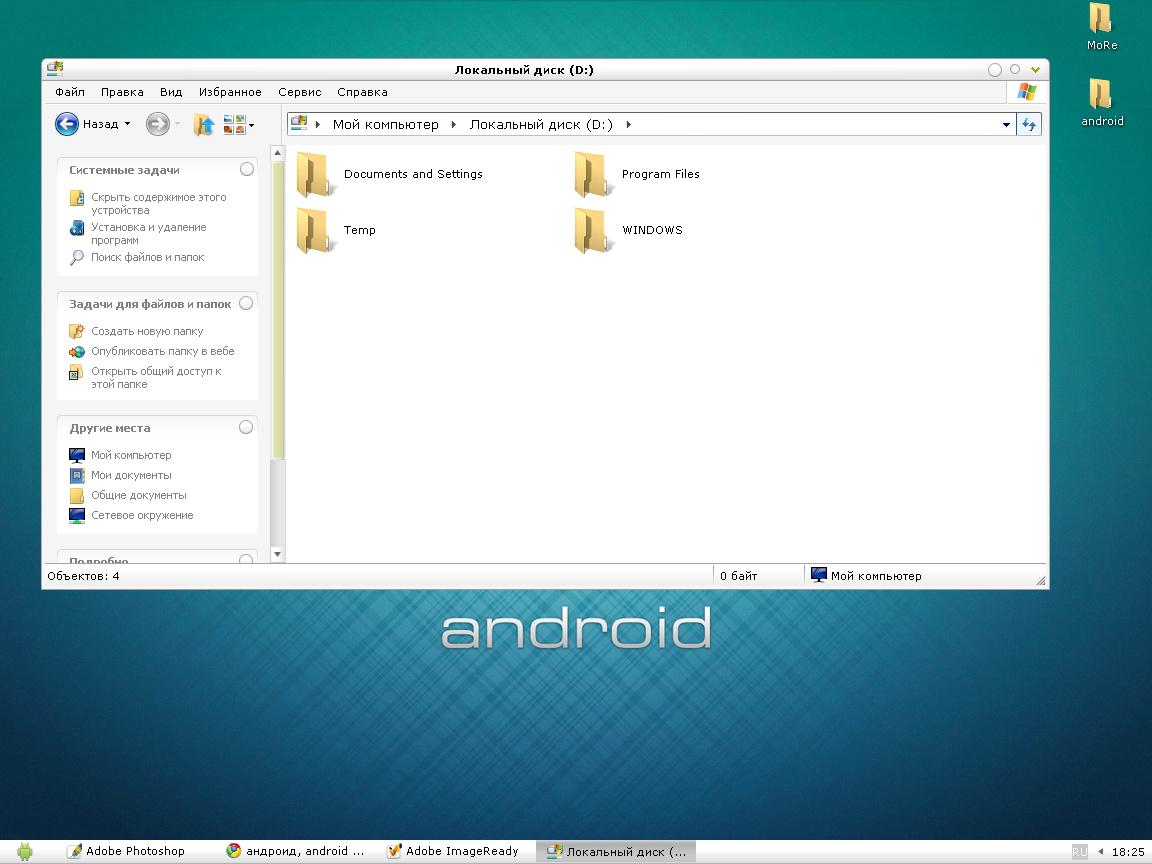Open Мой компьютер under Другие места
This screenshot has height=864, width=1152.
(x=120, y=456)
